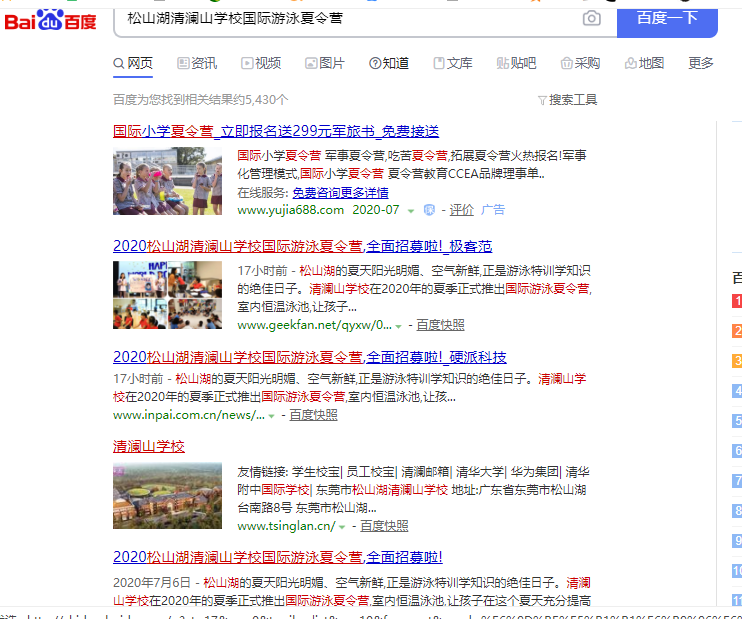Click hot search rank 3 badge
This screenshot has height=619, width=742.
tap(737, 361)
